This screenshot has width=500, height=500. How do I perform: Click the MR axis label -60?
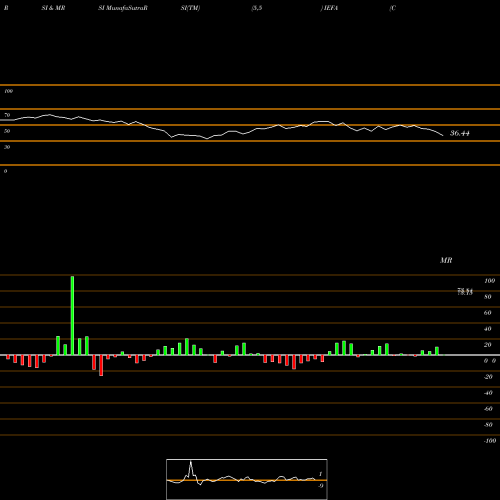[488, 409]
